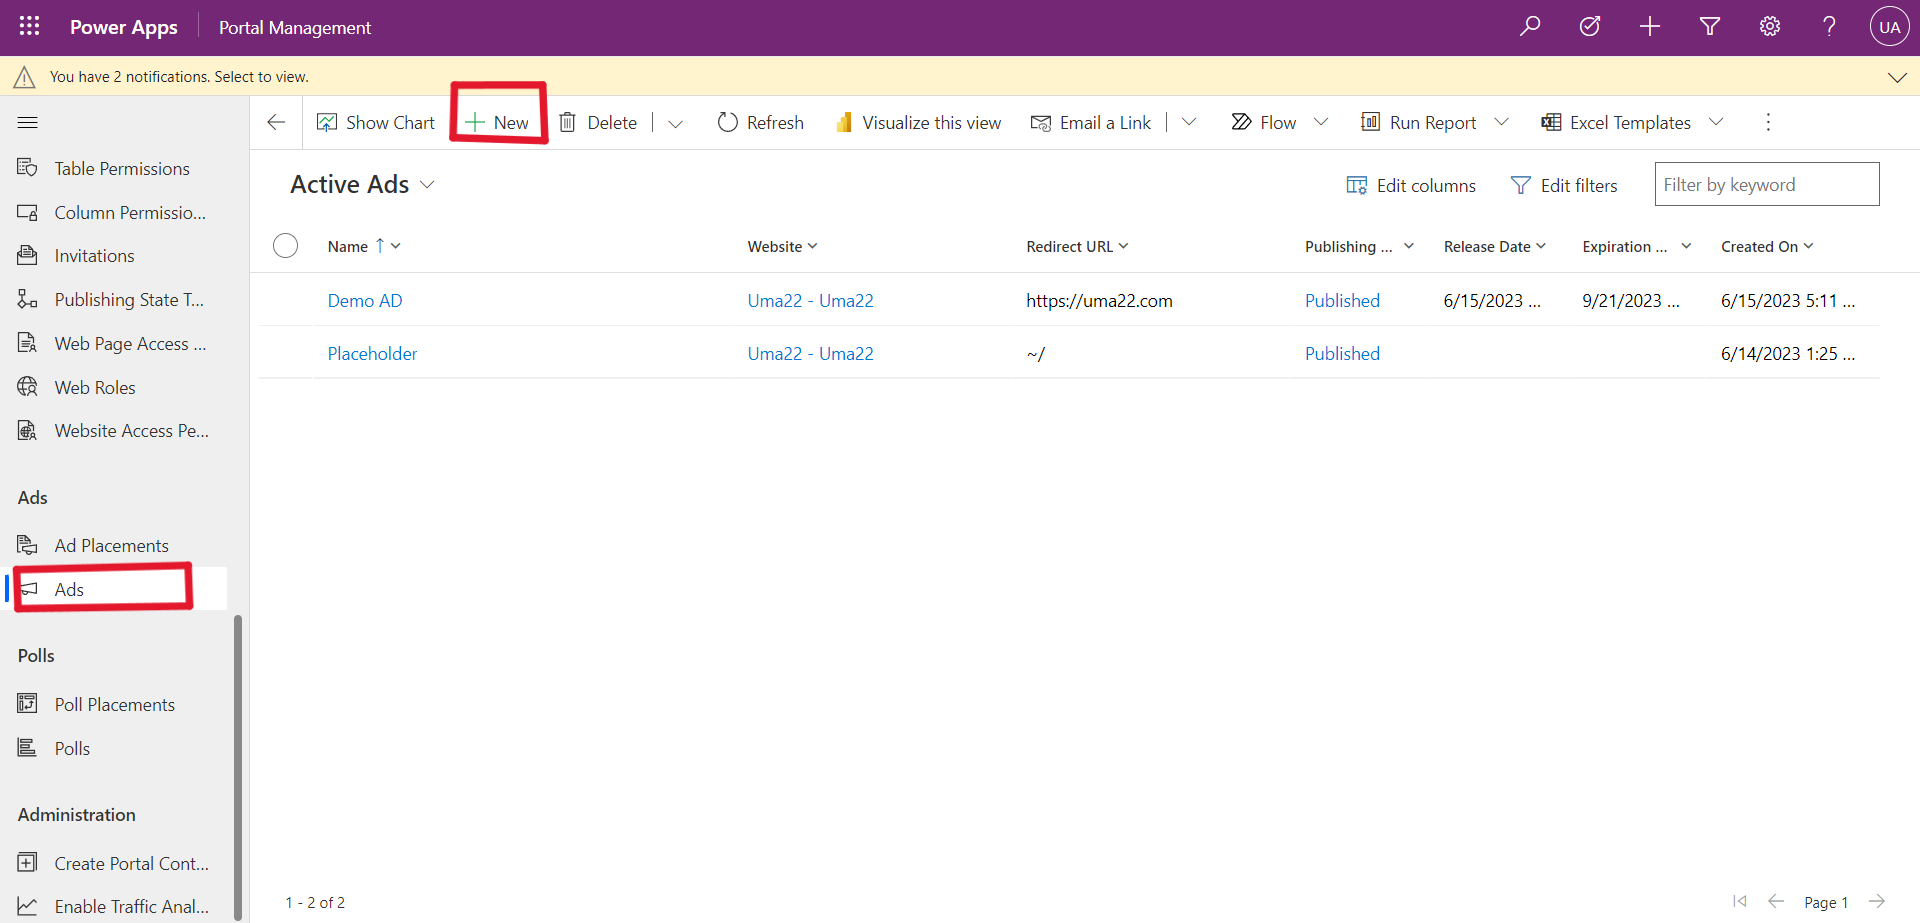1920x923 pixels.
Task: Click the notification warning triangle icon
Action: tap(25, 77)
